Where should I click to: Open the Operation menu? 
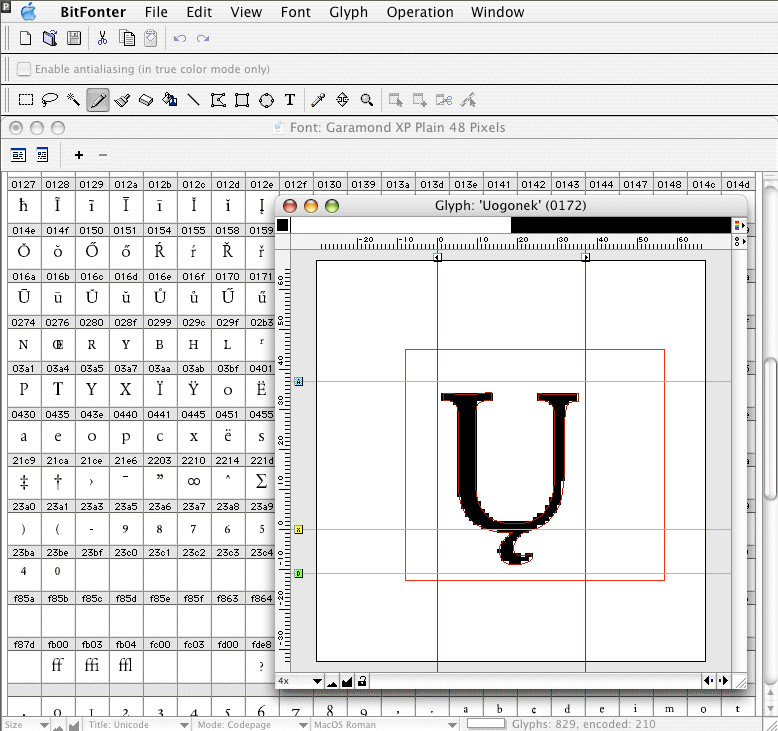pyautogui.click(x=420, y=12)
